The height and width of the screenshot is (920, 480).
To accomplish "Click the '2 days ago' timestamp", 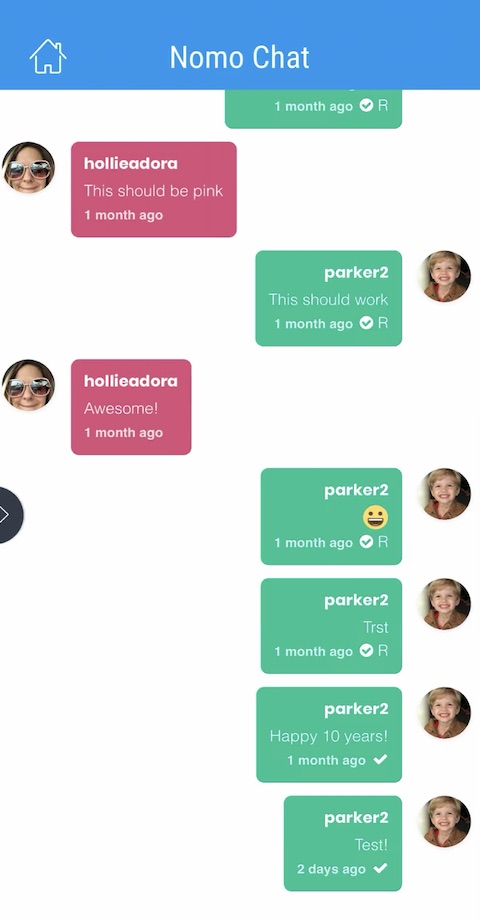I will coord(331,869).
